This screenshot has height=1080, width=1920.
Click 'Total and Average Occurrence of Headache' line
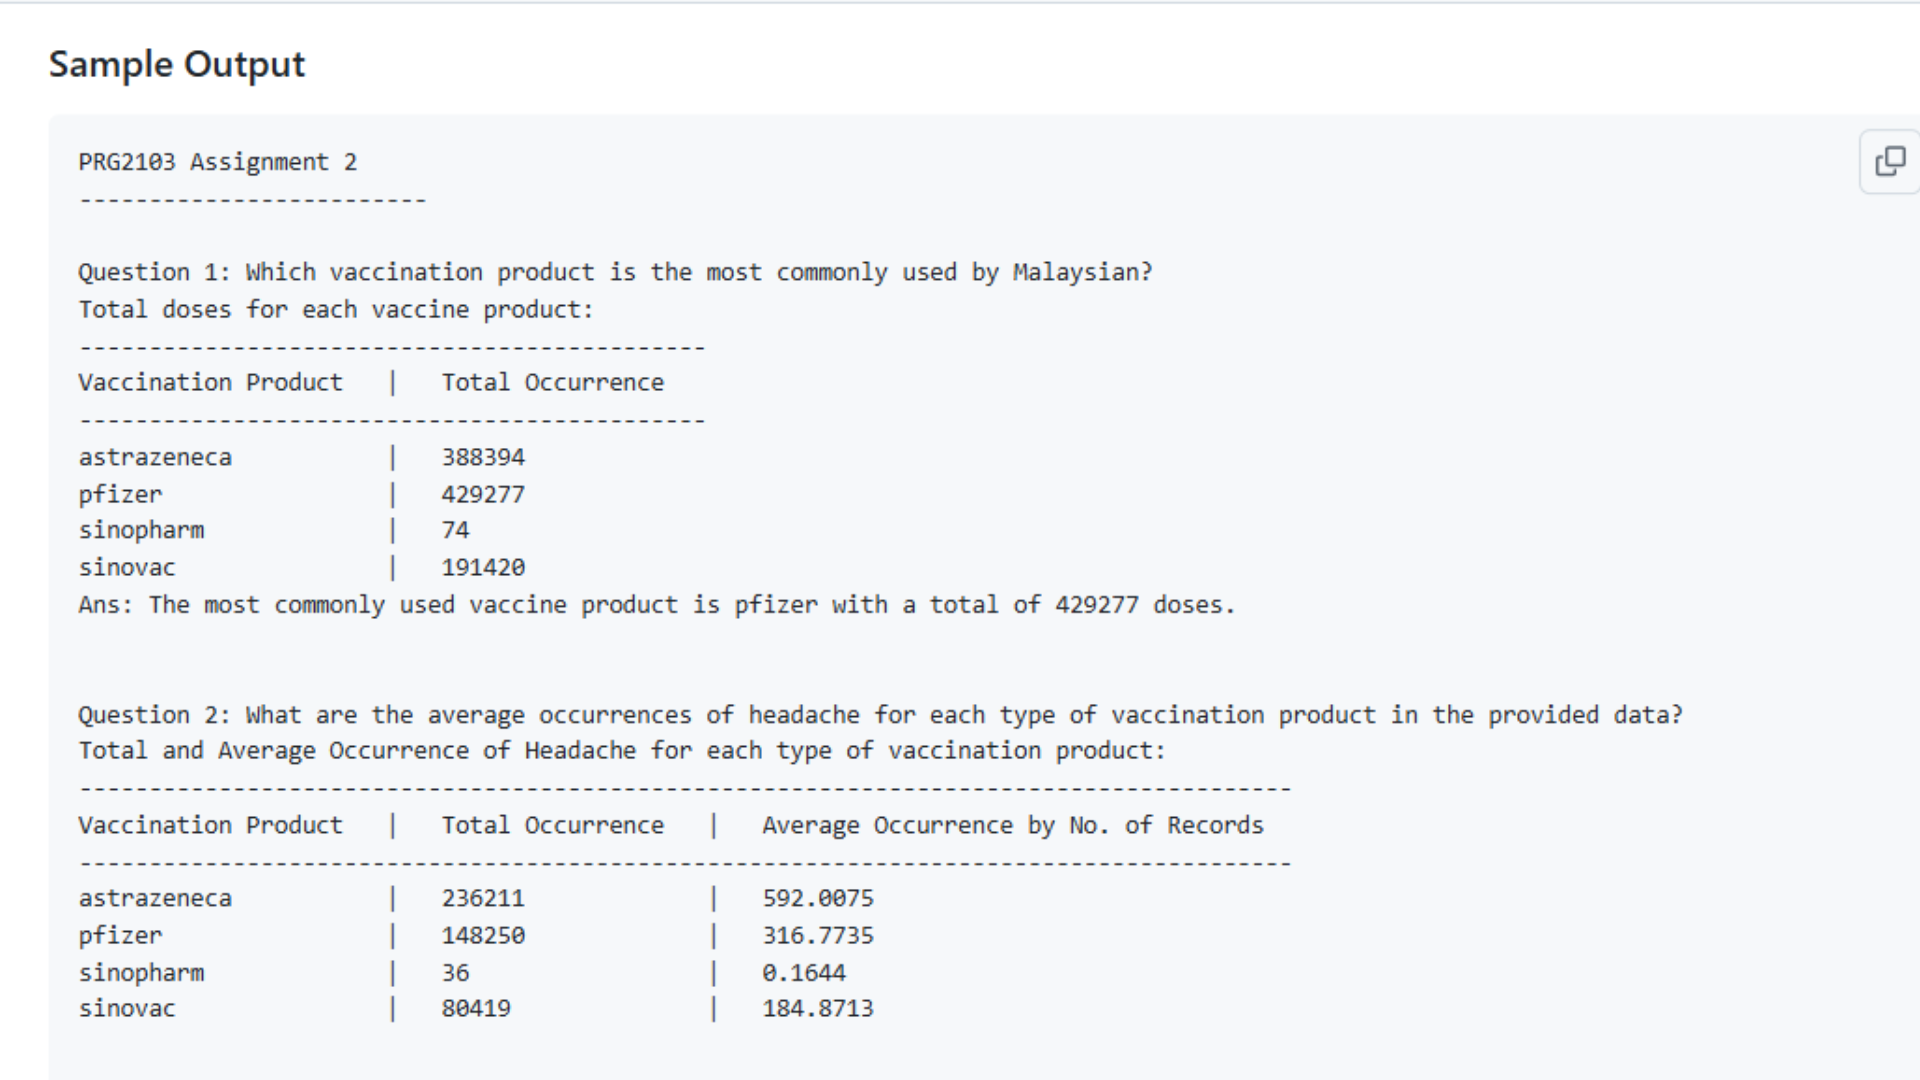621,750
